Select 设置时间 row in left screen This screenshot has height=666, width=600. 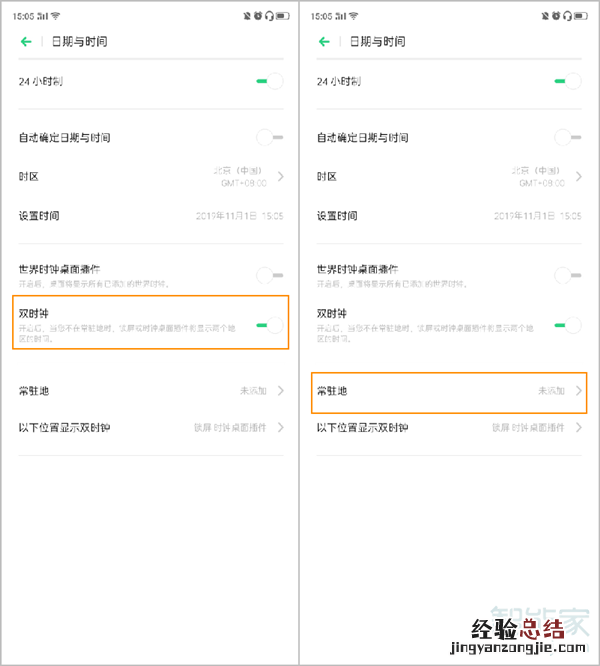coord(151,216)
